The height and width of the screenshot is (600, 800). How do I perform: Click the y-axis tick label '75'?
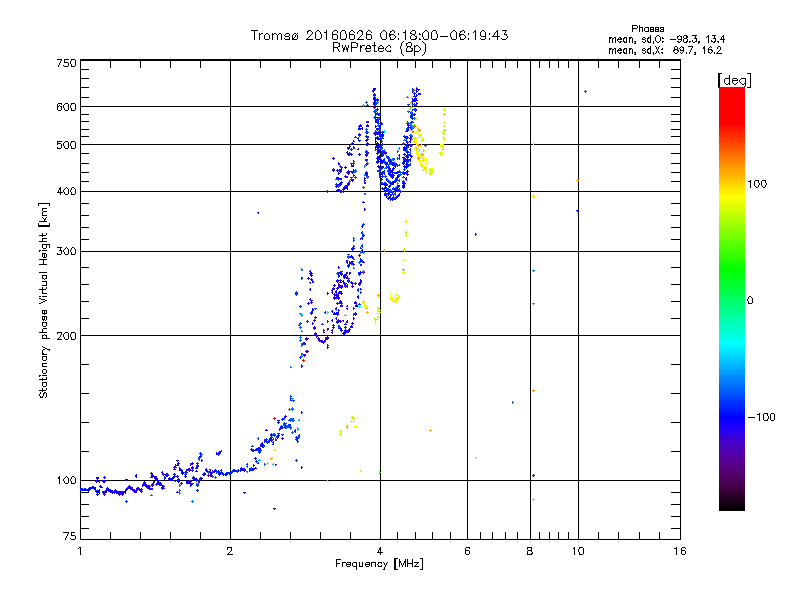(70, 536)
